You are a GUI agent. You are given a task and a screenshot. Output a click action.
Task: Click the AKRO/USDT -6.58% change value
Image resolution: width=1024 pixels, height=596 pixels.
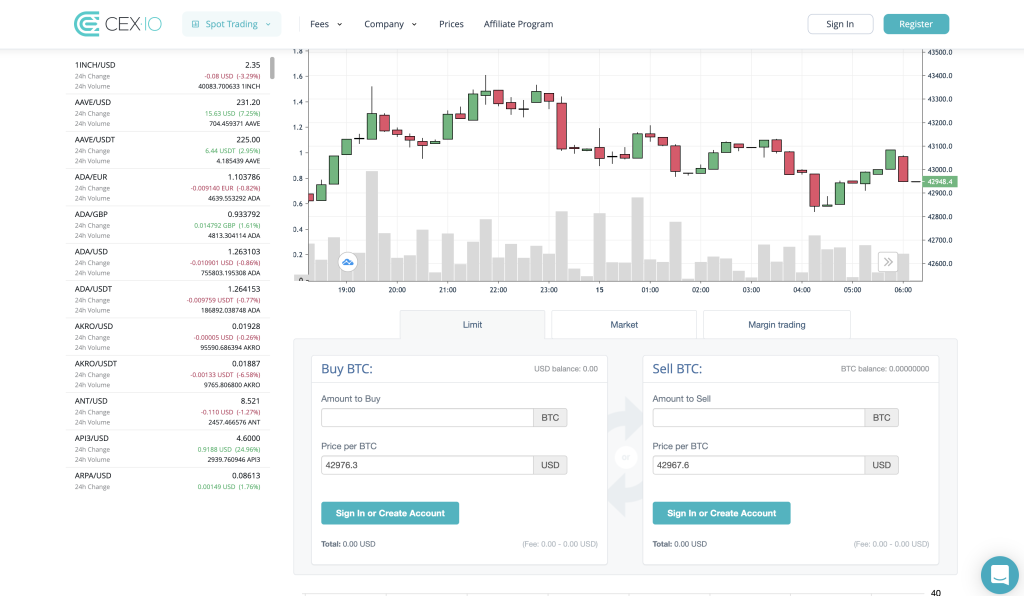(x=248, y=375)
